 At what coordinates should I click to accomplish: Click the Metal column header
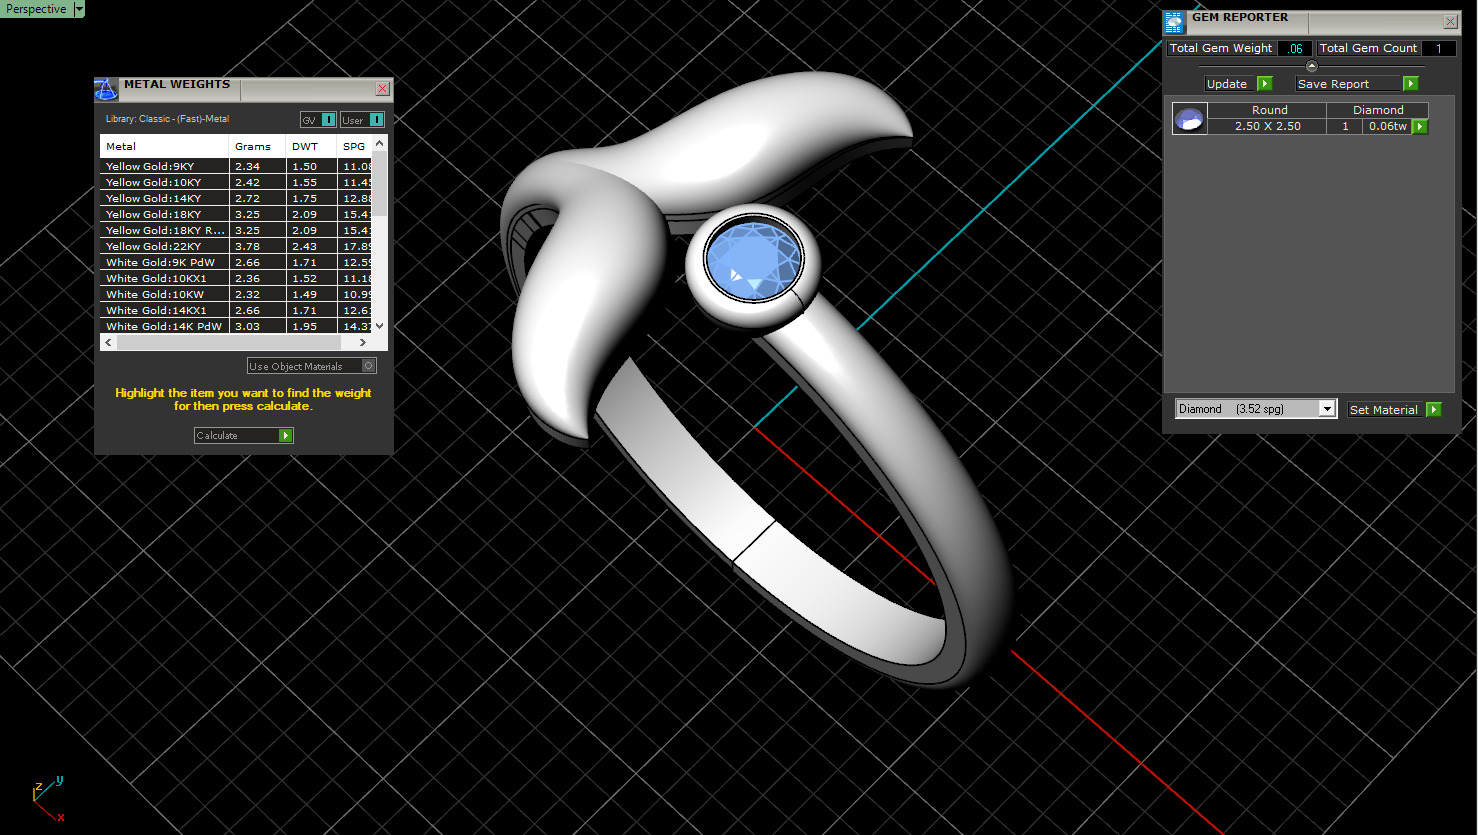point(164,146)
